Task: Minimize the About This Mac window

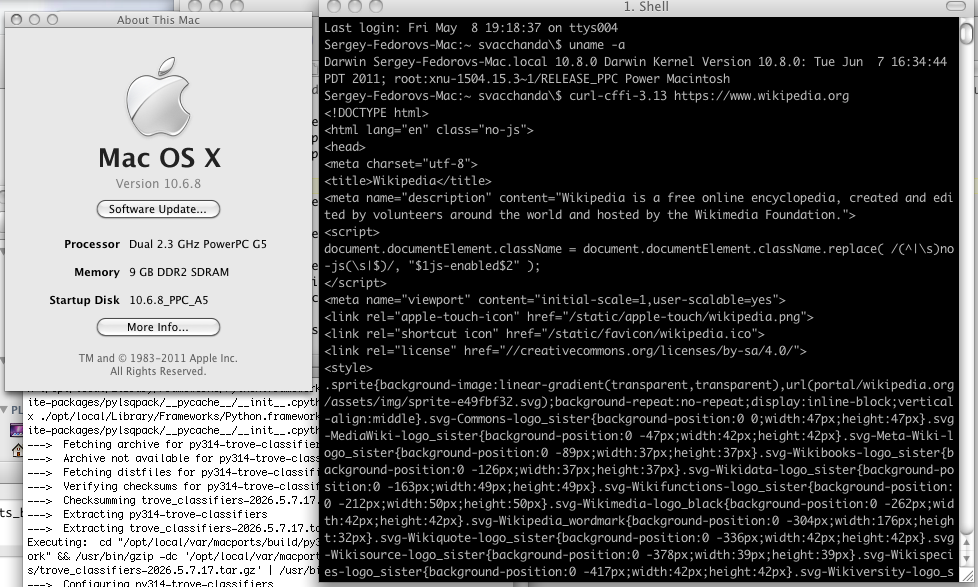Action: pyautogui.click(x=34, y=20)
